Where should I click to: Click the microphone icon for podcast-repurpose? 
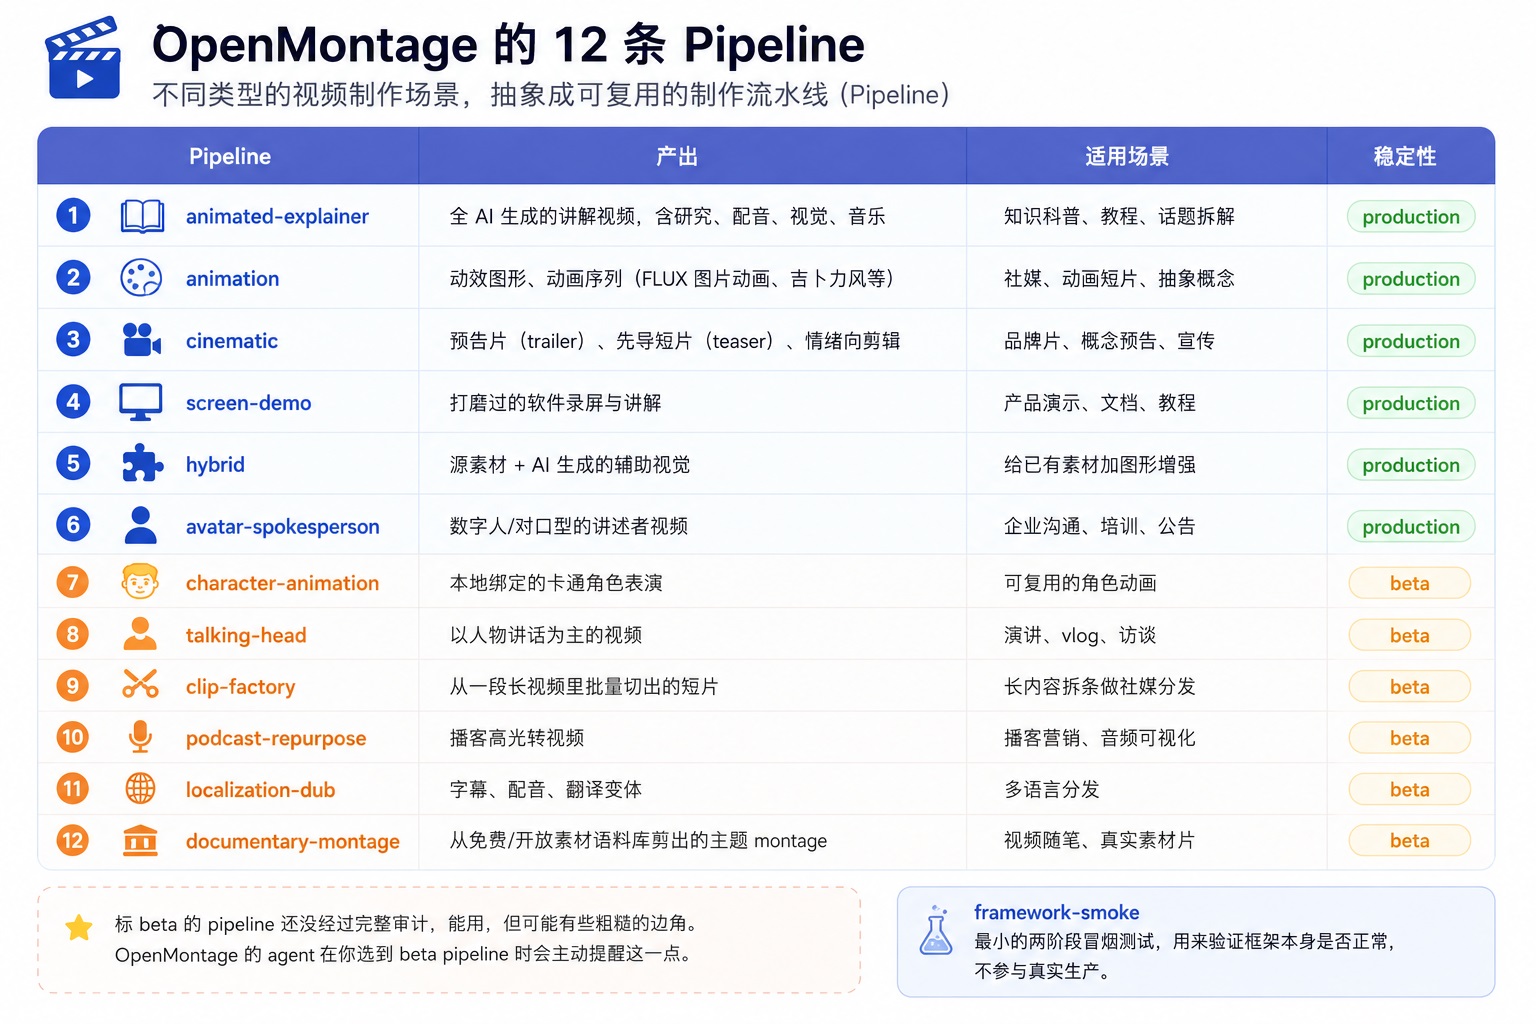(x=140, y=737)
